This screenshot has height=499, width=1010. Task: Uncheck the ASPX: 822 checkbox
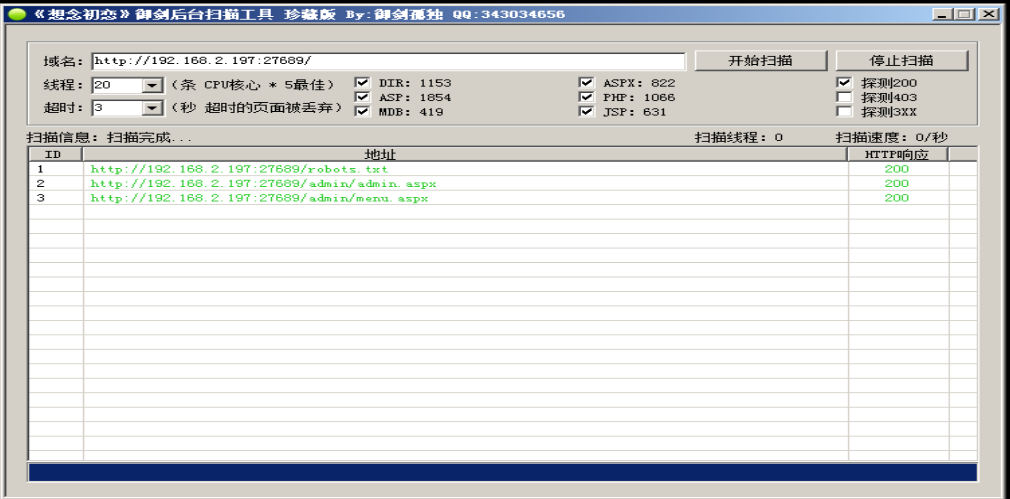coord(586,83)
